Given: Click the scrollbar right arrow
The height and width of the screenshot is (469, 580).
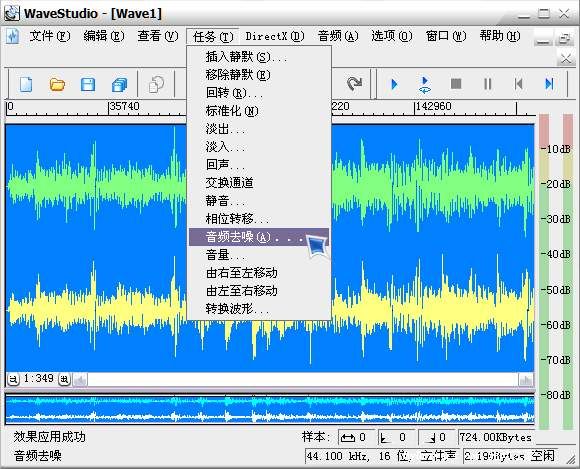Looking at the screenshot, I should (x=526, y=379).
